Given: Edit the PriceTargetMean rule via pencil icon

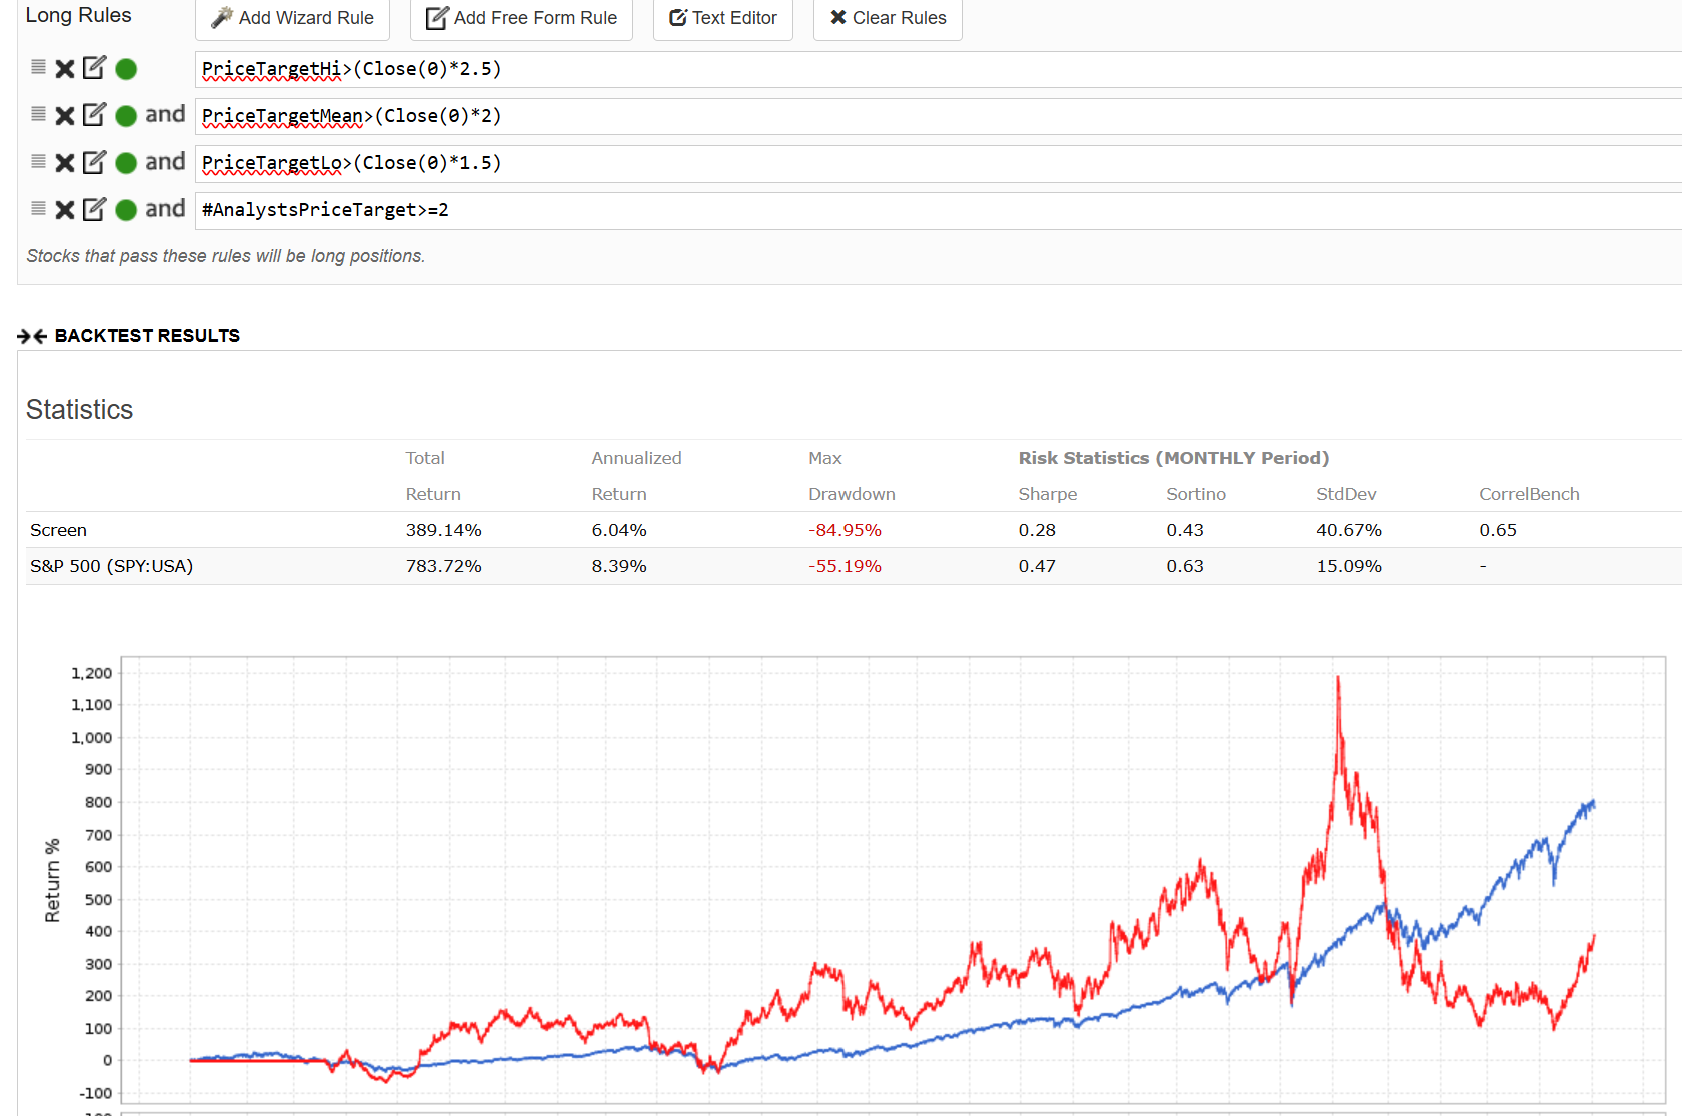Looking at the screenshot, I should [x=94, y=115].
